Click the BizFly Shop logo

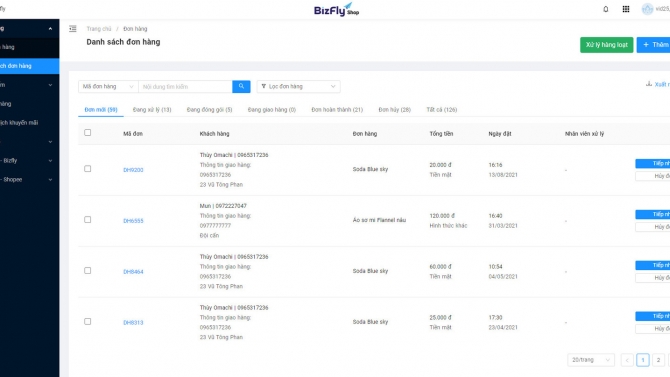click(336, 9)
